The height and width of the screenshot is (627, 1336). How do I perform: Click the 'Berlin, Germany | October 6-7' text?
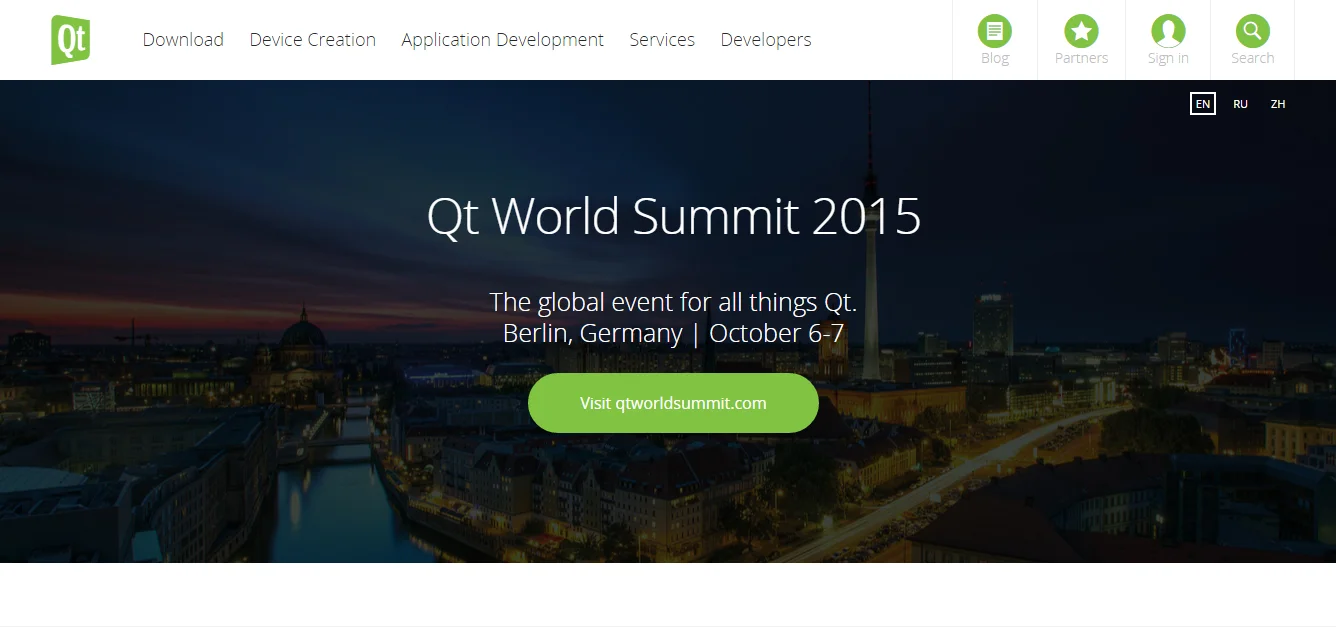pos(673,333)
